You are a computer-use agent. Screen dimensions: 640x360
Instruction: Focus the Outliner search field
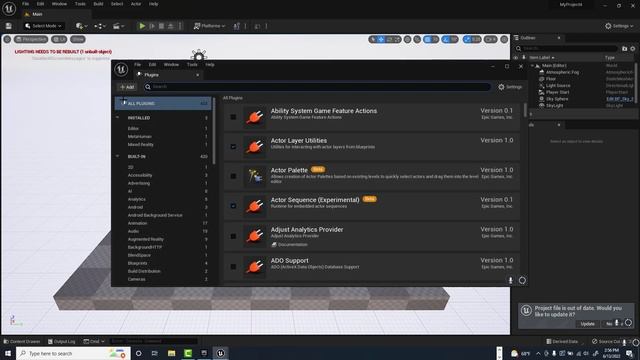[567, 48]
